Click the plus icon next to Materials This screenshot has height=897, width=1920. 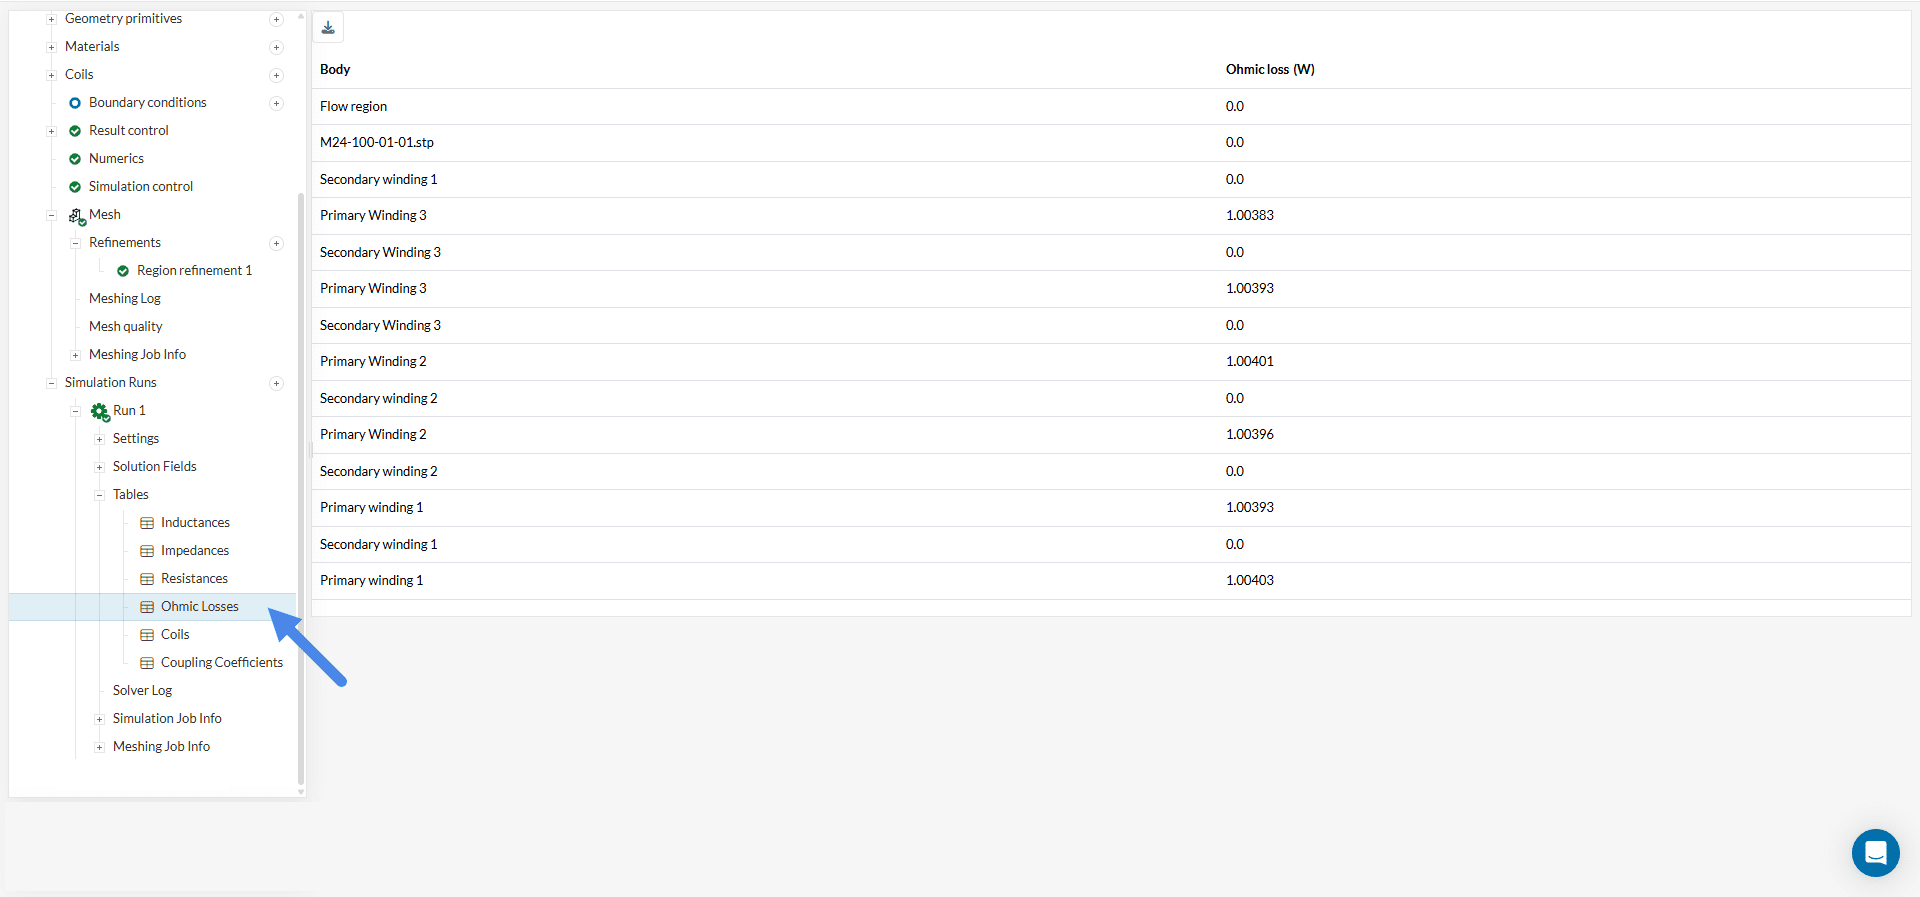pos(277,47)
